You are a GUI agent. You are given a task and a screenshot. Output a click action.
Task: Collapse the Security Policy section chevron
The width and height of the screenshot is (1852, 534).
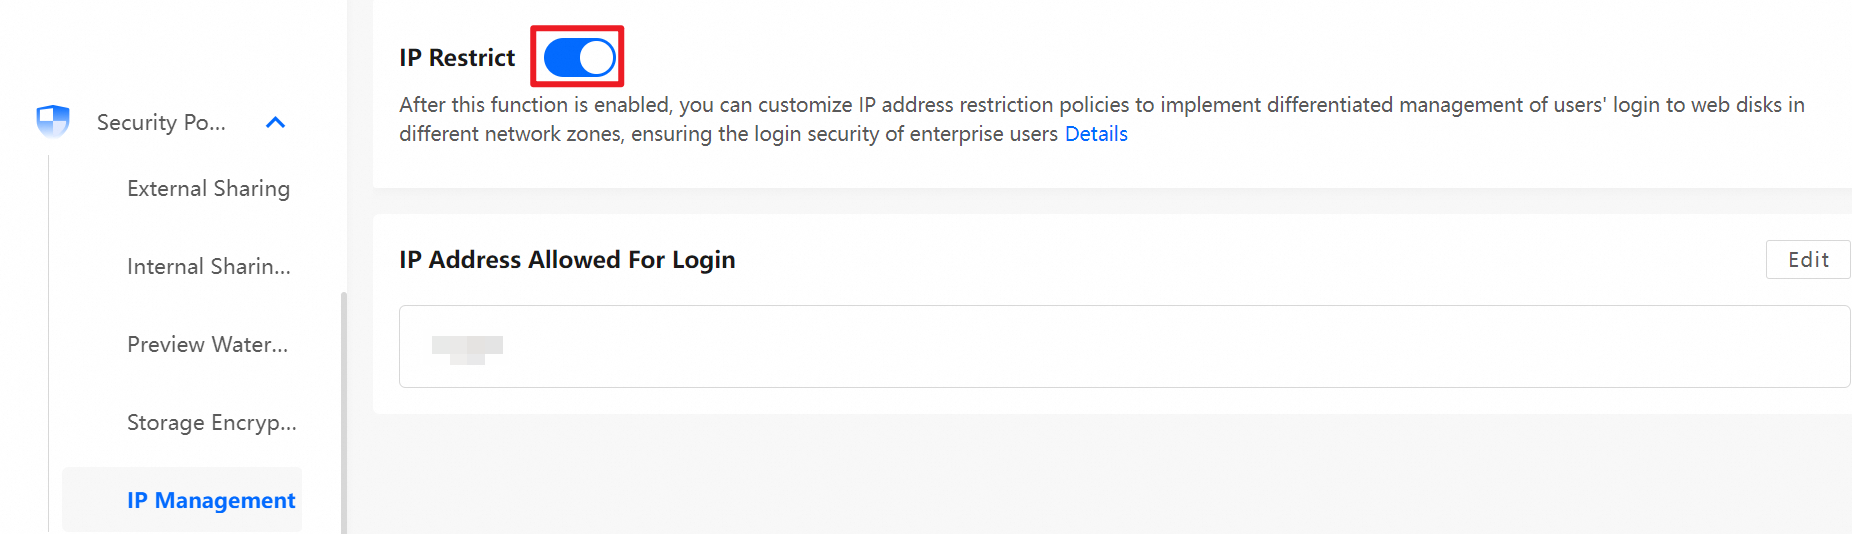[x=276, y=122]
